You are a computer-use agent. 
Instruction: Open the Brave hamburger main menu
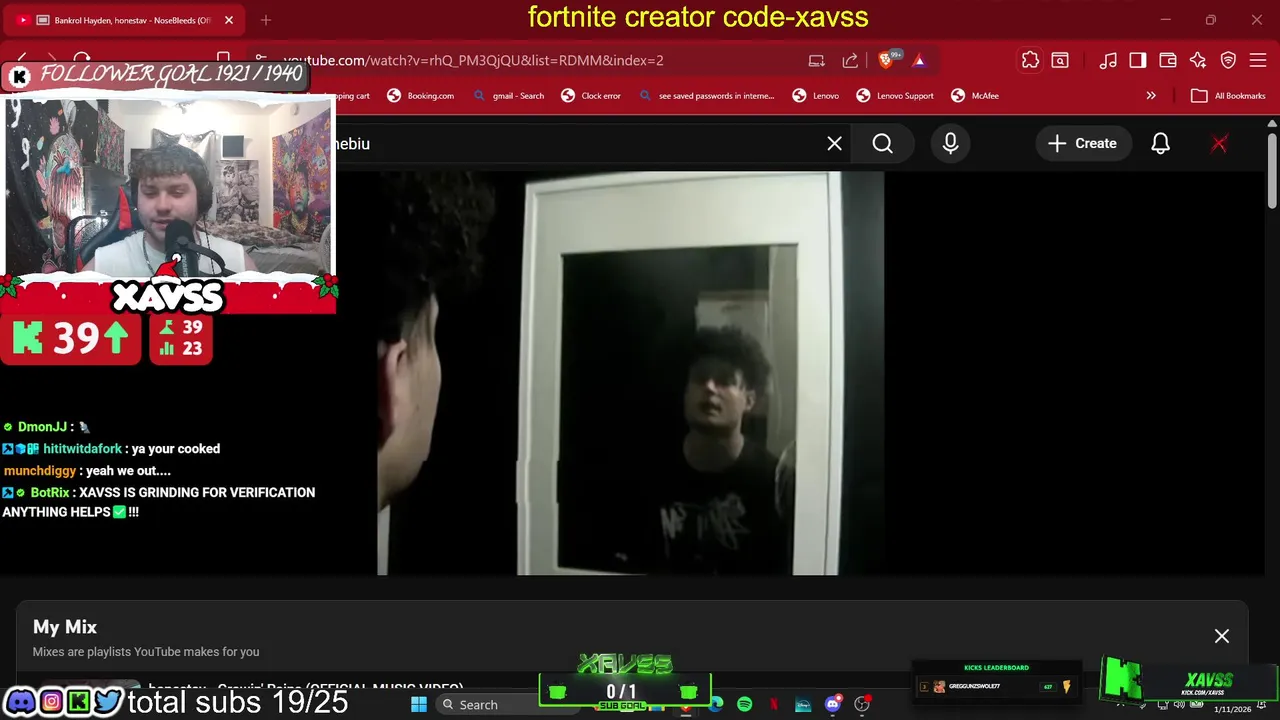pyautogui.click(x=1258, y=60)
